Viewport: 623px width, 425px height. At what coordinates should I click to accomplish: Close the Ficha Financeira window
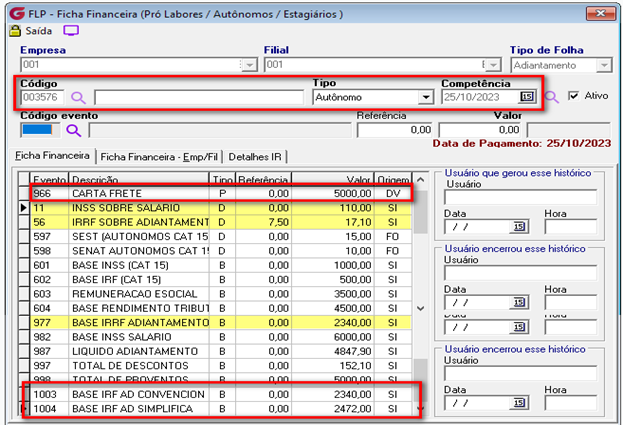[600, 14]
